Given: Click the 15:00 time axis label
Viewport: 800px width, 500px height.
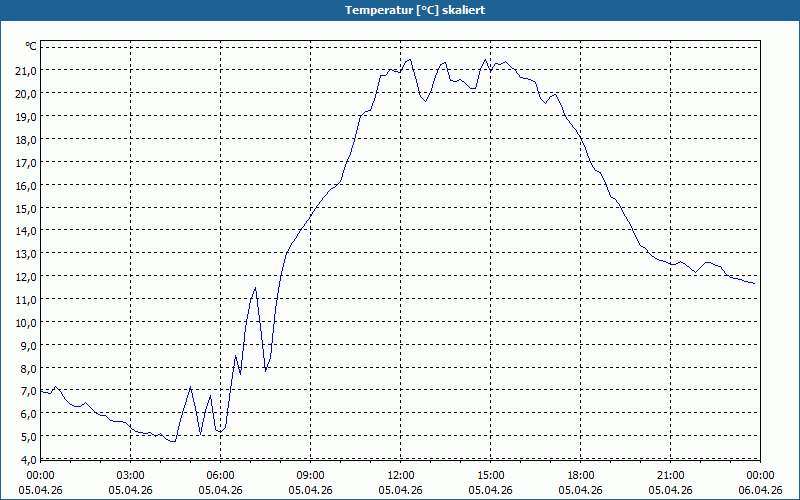Looking at the screenshot, I should coord(490,476).
